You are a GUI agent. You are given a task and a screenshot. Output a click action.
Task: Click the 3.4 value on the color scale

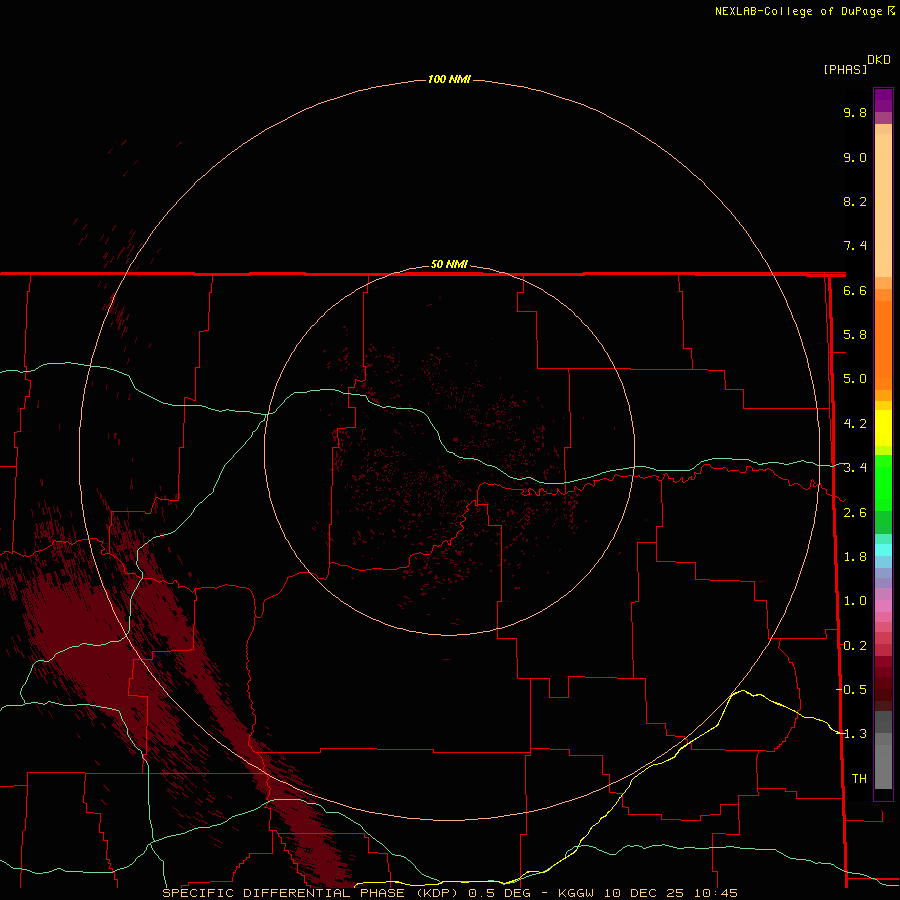[x=855, y=468]
